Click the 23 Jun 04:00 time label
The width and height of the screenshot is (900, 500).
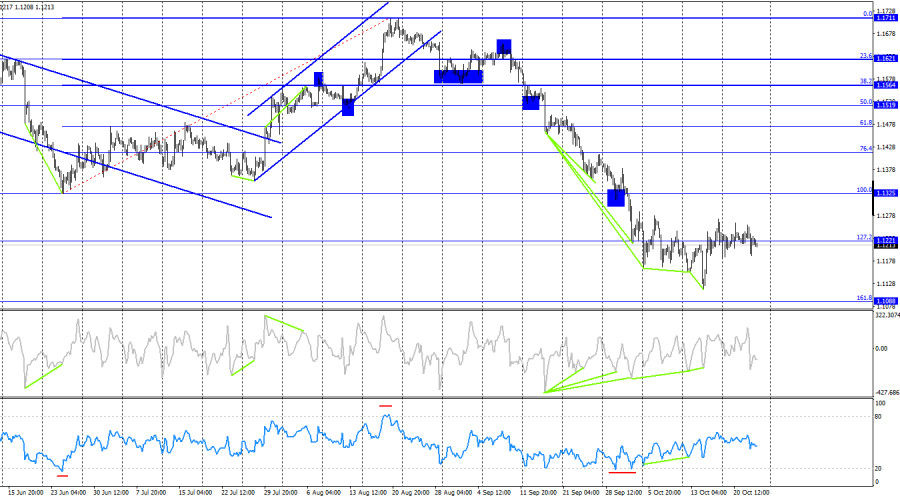tap(68, 493)
